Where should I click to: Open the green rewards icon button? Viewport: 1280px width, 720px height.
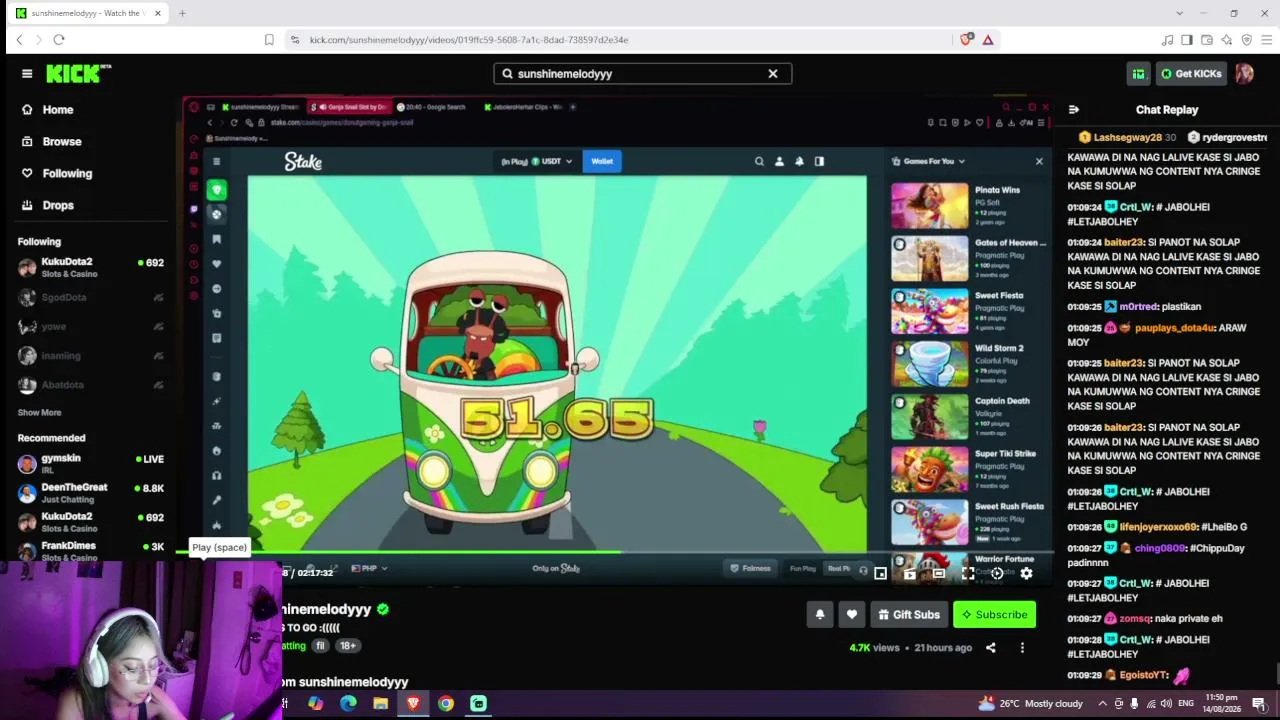[x=1138, y=74]
